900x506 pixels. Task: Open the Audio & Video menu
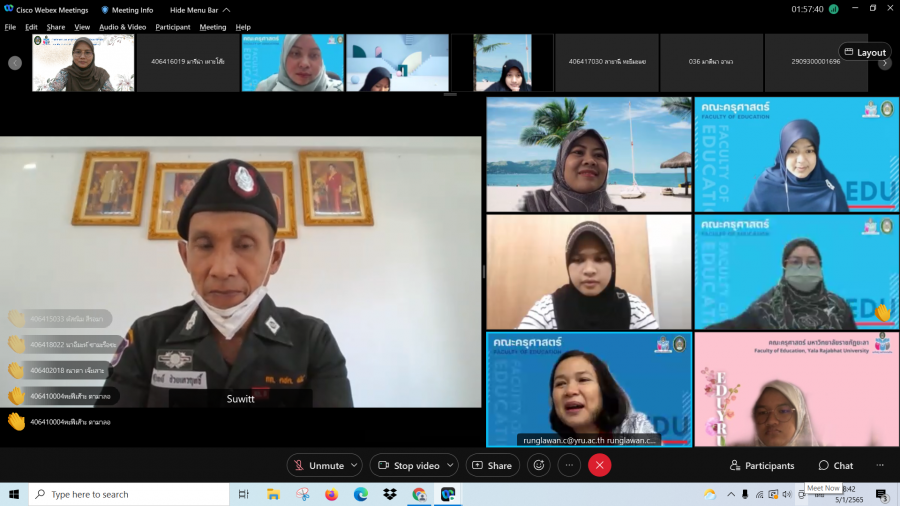122,27
